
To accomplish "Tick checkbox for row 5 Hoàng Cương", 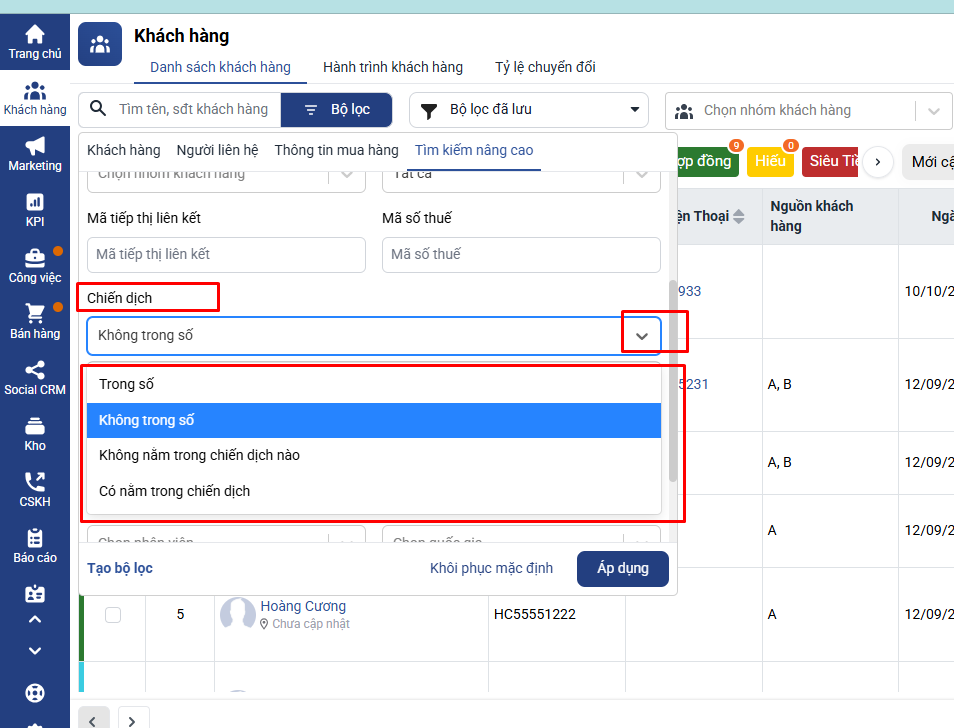I will pos(113,615).
